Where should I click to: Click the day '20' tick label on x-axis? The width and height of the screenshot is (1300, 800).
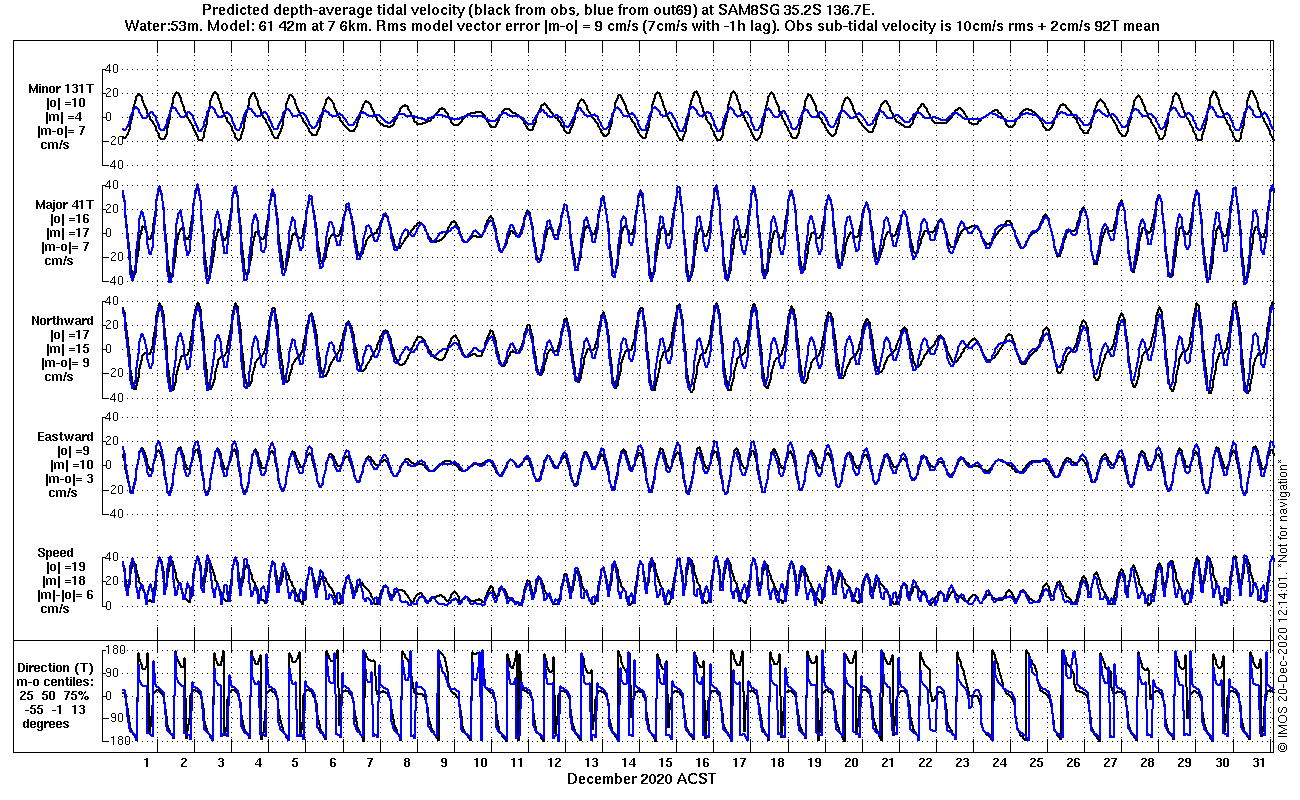(850, 762)
